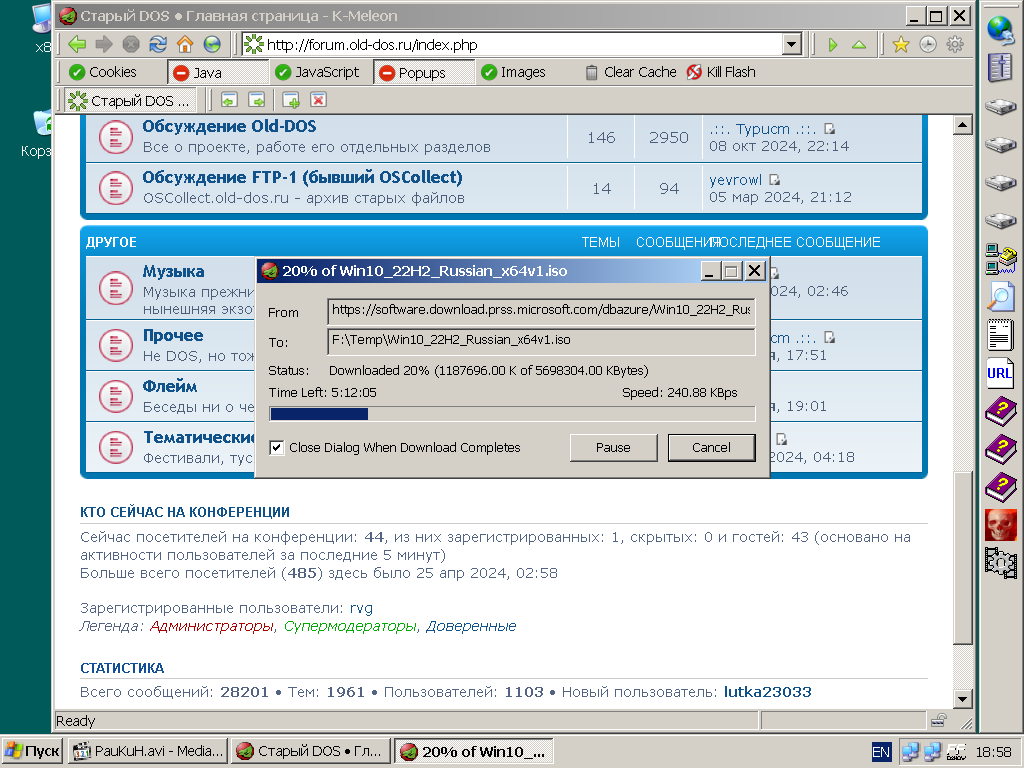The width and height of the screenshot is (1024, 768).
Task: Open Доверенные legend link
Action: pos(471,626)
